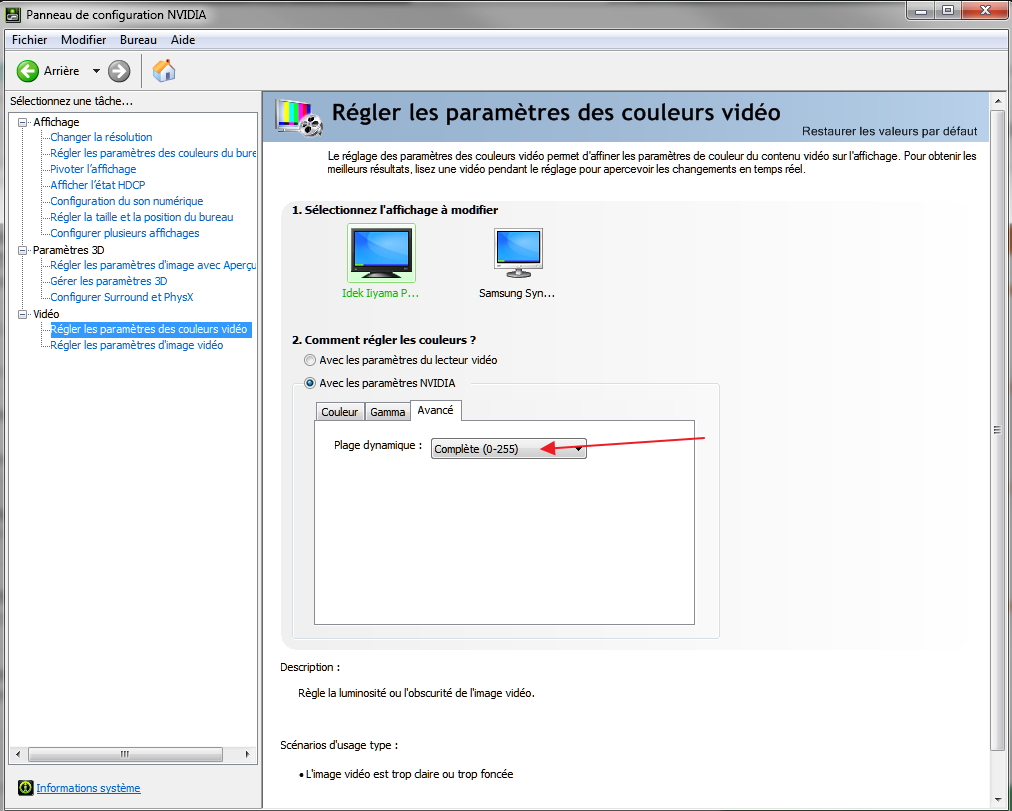Click the main panel vertical scrollbar thumb

pyautogui.click(x=998, y=430)
